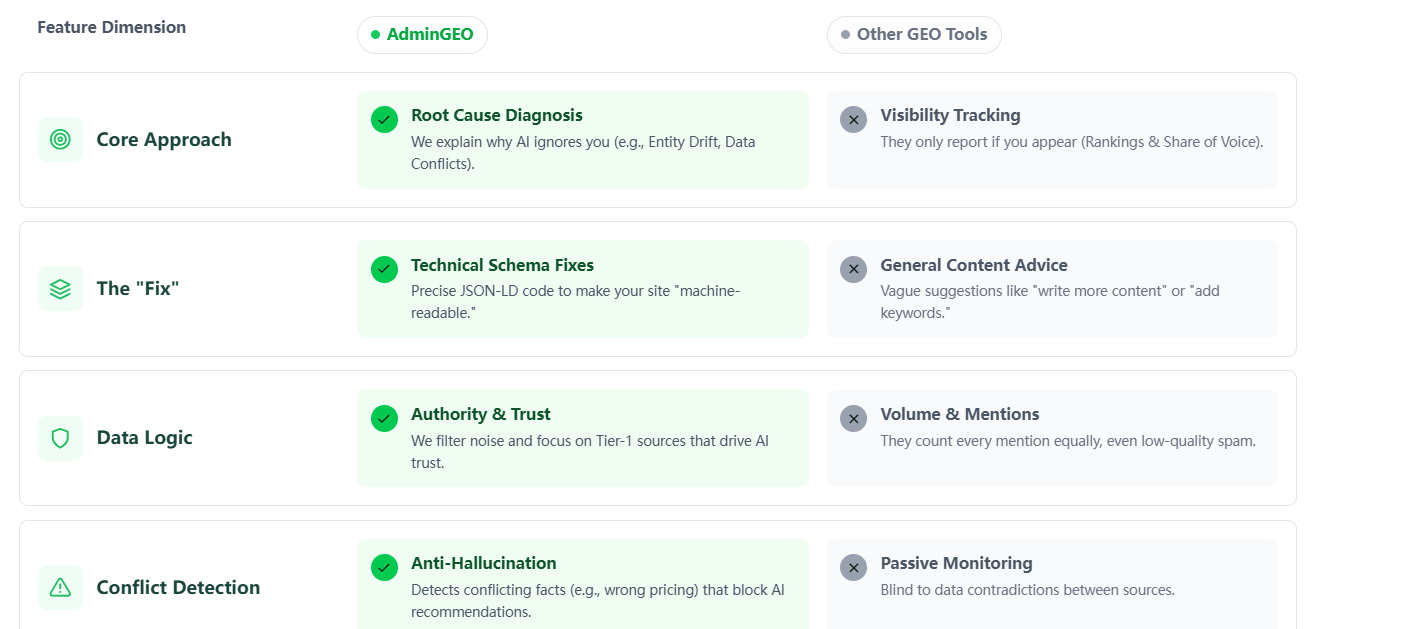Viewport: 1411px width, 629px height.
Task: Click green checkmark beside Authority & Trust
Action: click(384, 418)
